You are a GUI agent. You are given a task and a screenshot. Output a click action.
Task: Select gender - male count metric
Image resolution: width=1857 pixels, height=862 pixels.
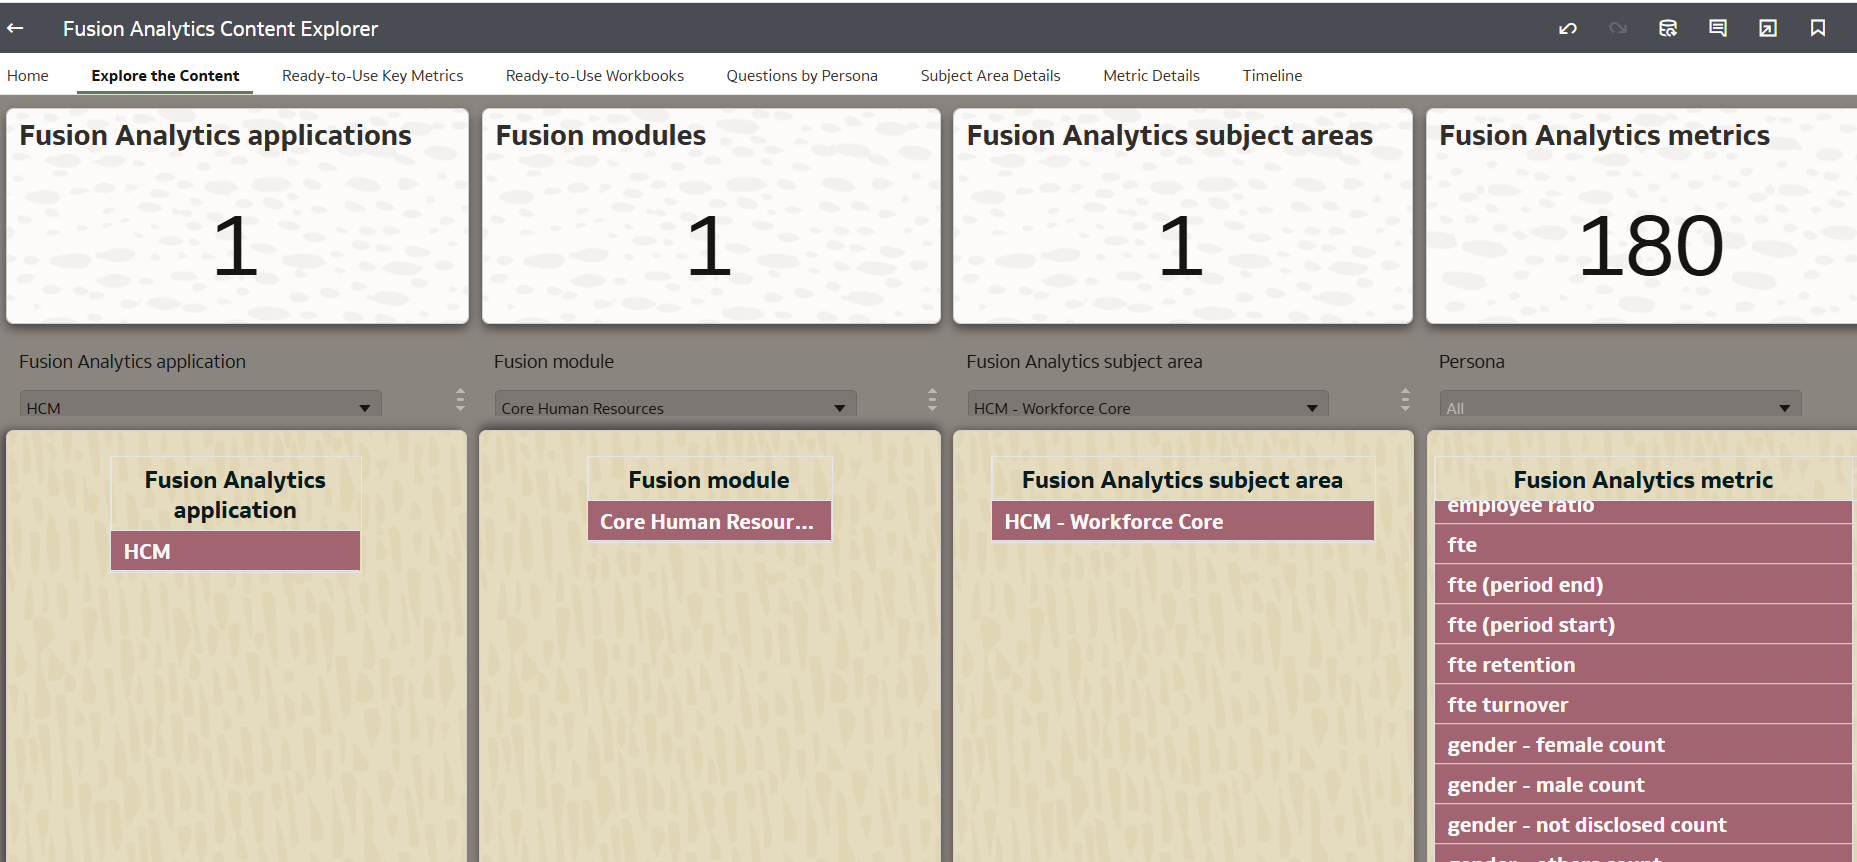pyautogui.click(x=1643, y=784)
